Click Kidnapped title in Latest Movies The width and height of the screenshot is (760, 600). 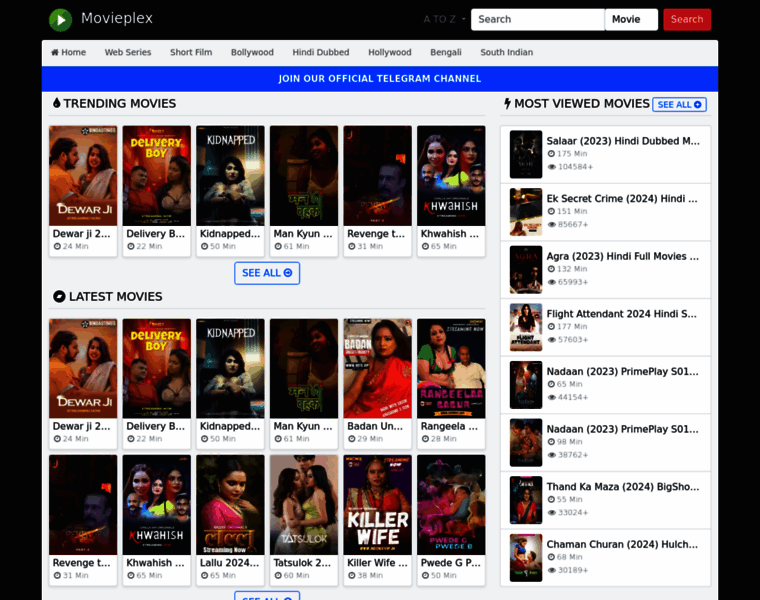coord(230,426)
